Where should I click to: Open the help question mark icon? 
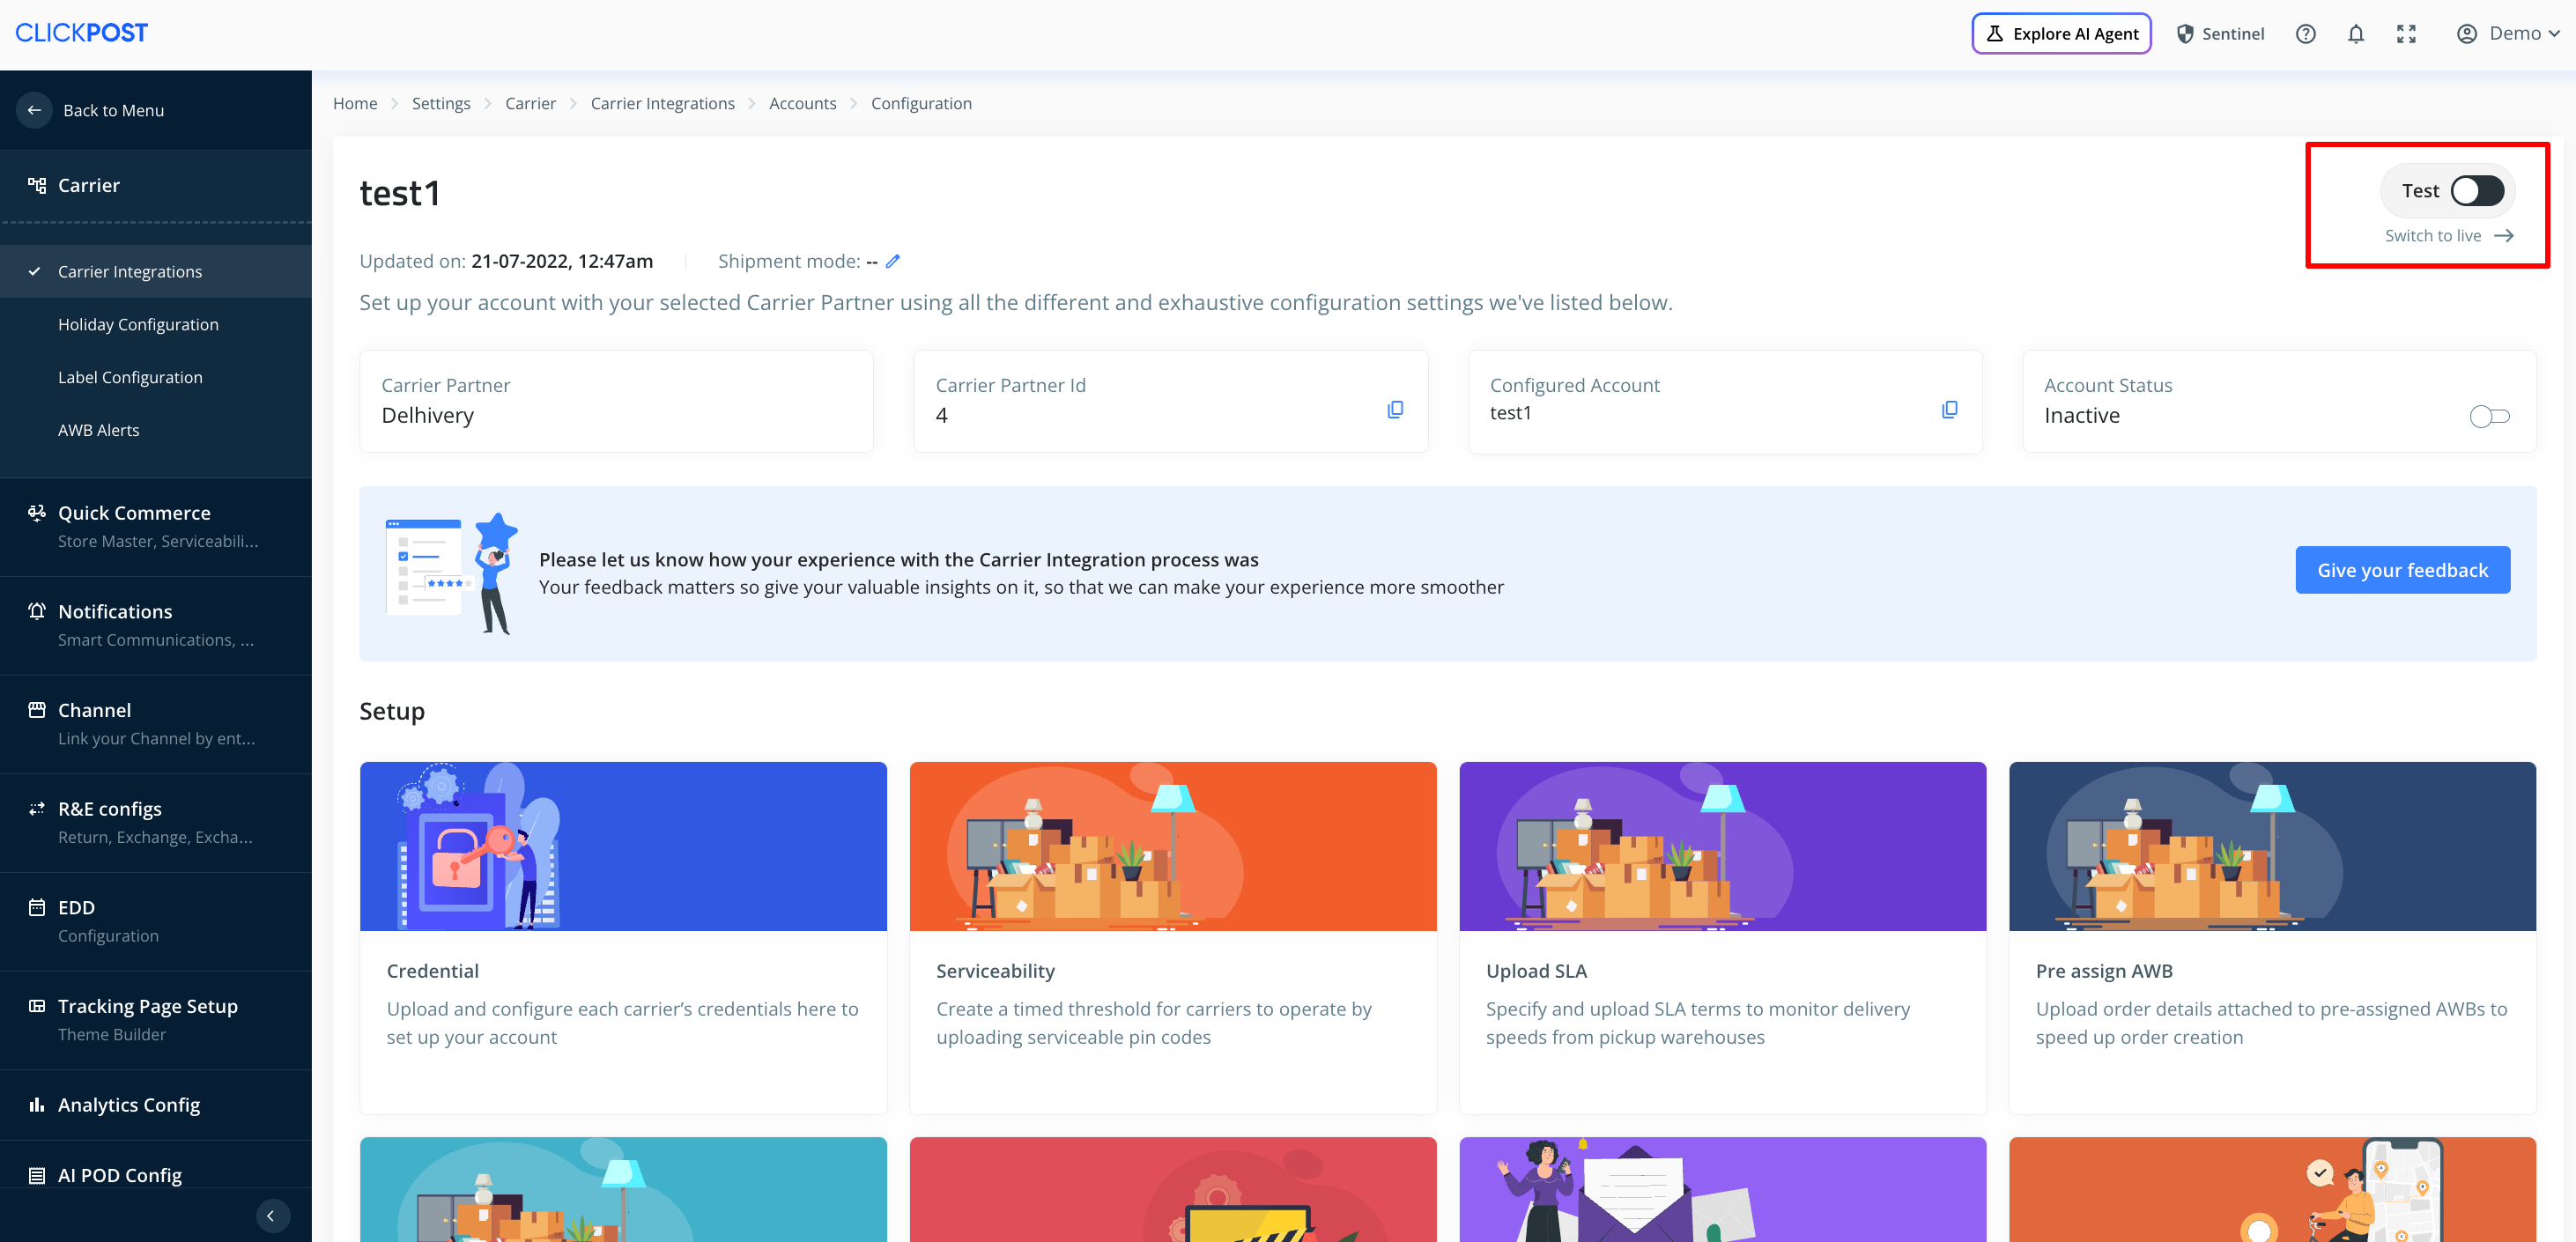point(2305,34)
